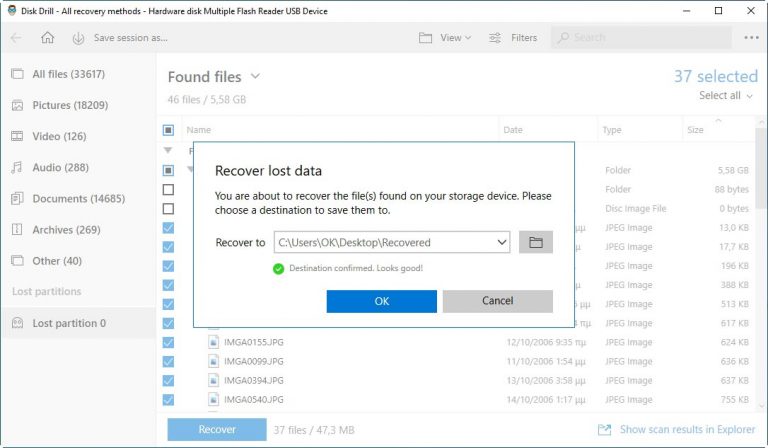Open Show scan results in Explorer
This screenshot has width=768, height=448.
coord(687,429)
